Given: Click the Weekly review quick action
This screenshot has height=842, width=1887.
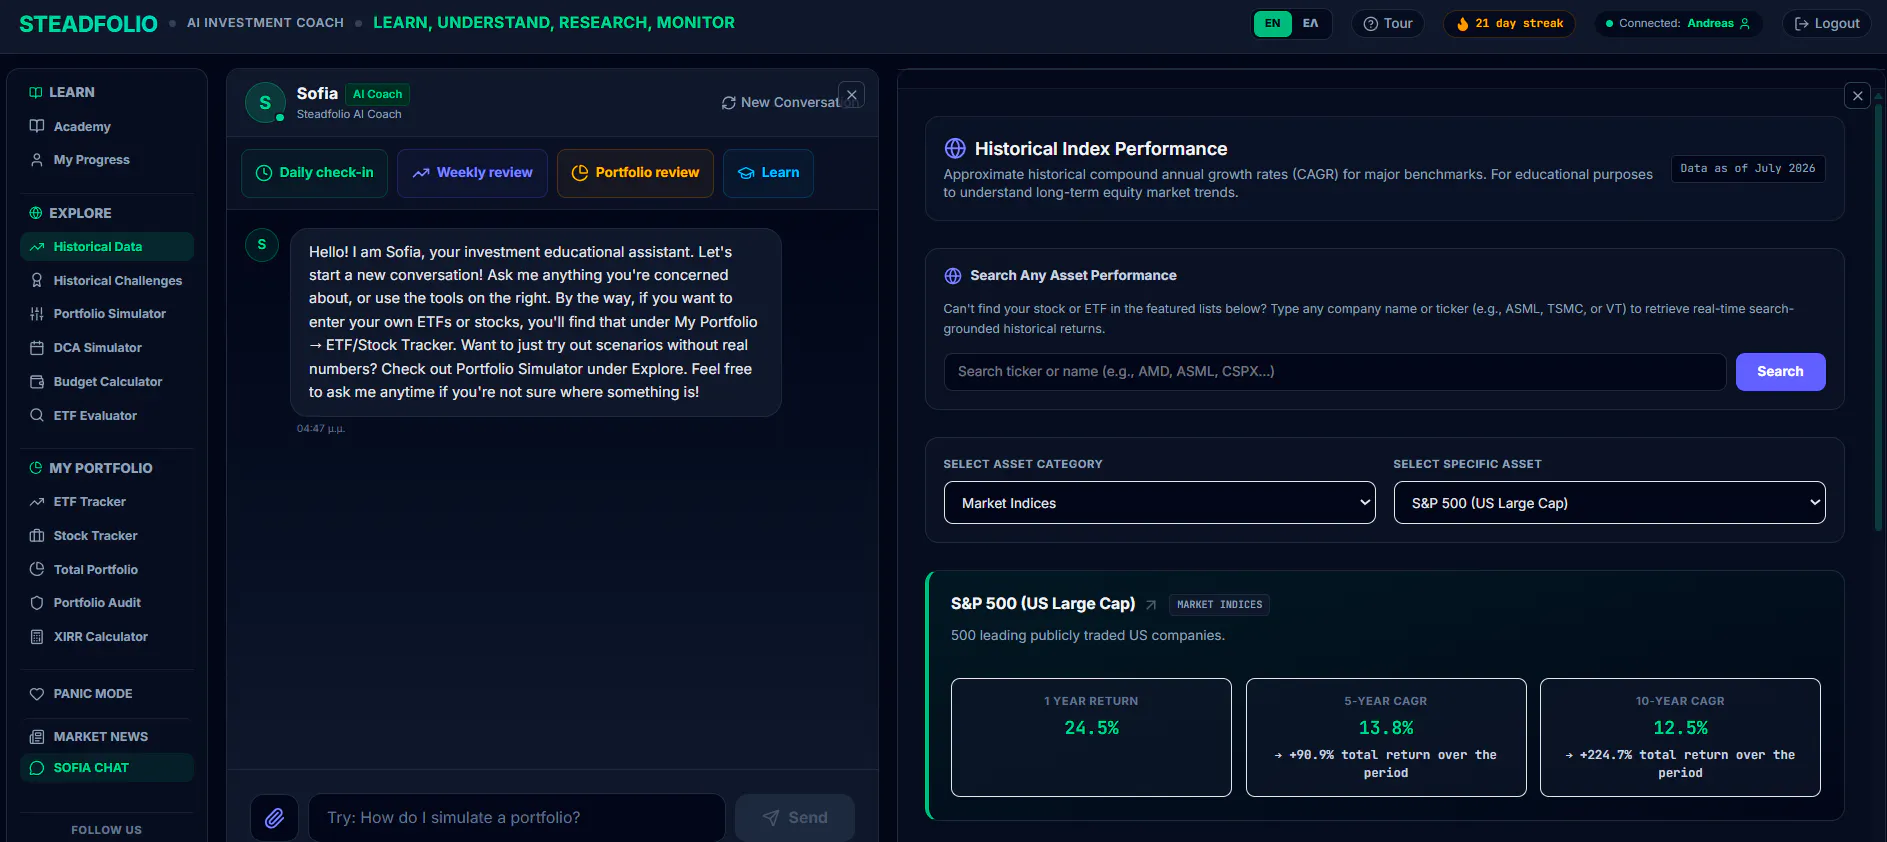Looking at the screenshot, I should coord(472,173).
